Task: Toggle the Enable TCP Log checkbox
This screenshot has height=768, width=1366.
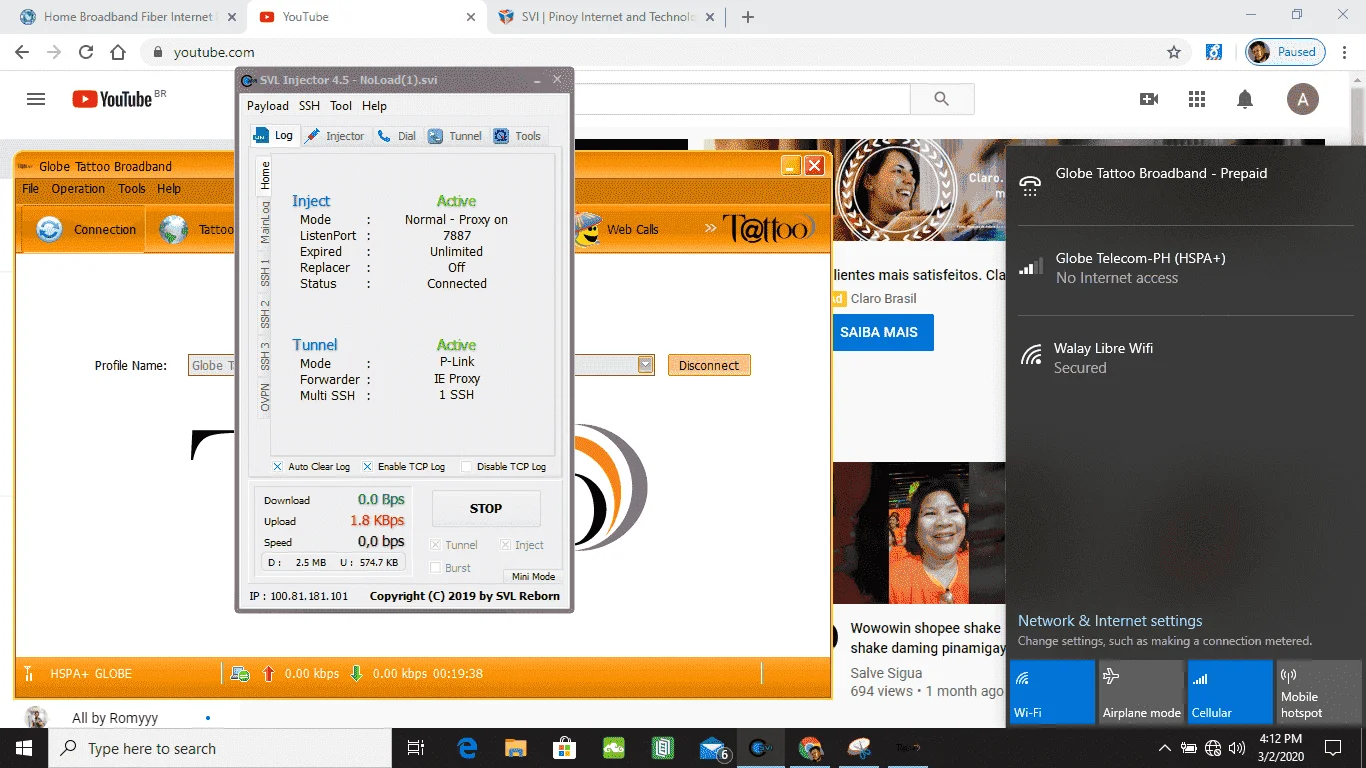Action: [x=368, y=467]
